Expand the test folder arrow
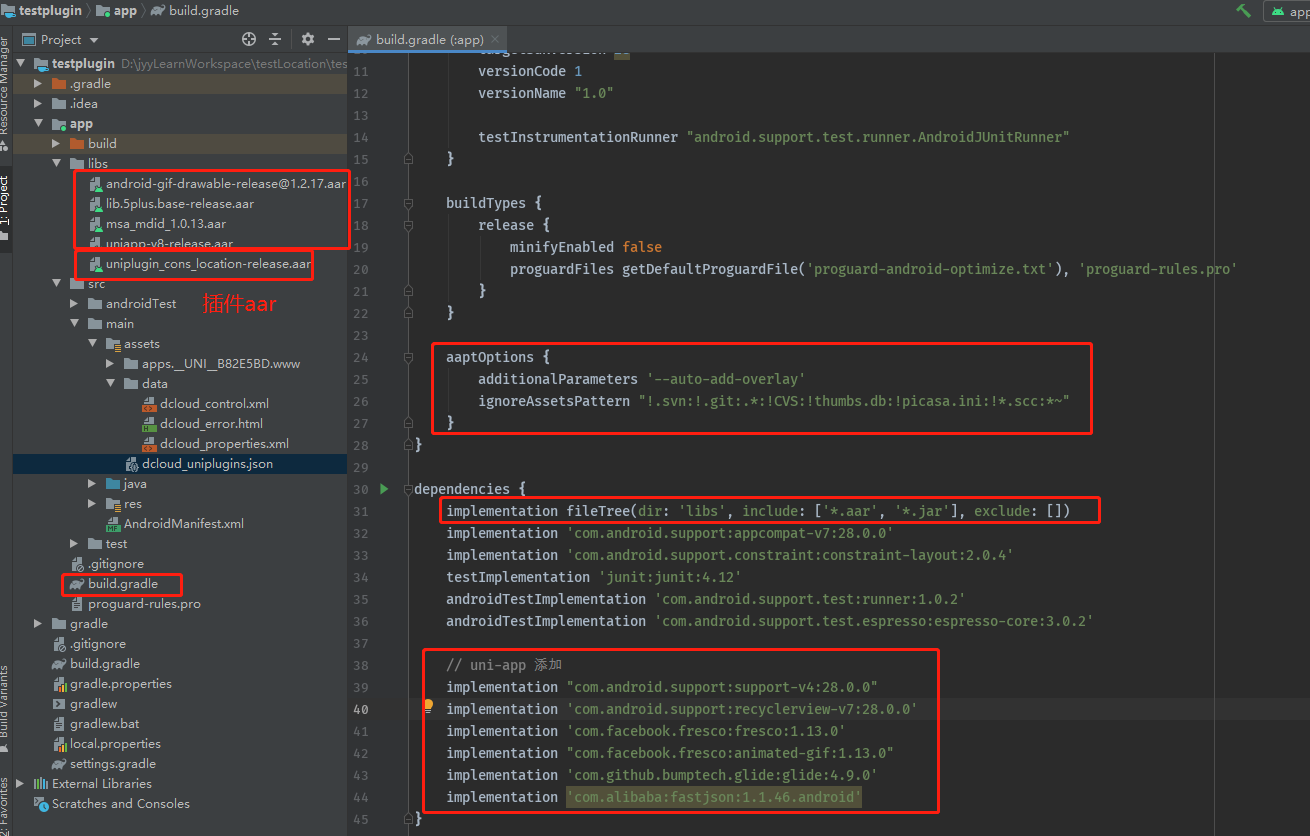Image resolution: width=1310 pixels, height=836 pixels. pyautogui.click(x=75, y=544)
